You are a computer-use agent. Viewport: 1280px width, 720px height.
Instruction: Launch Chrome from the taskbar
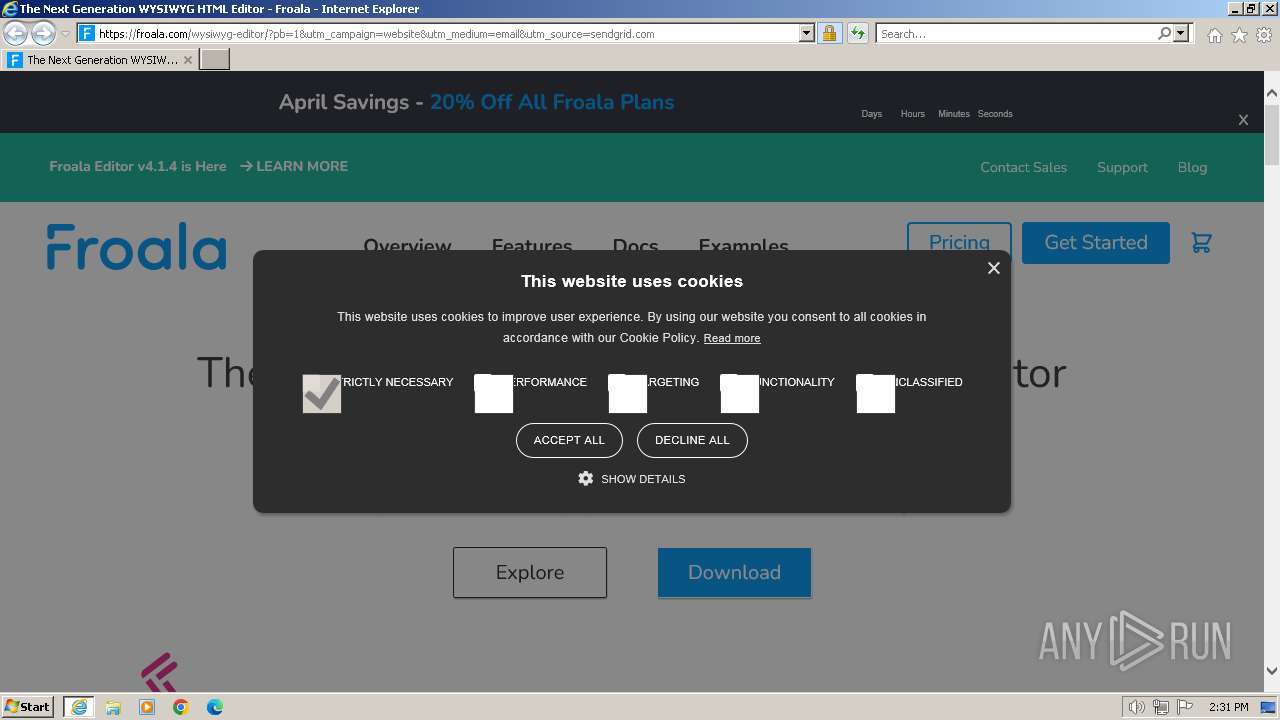181,707
